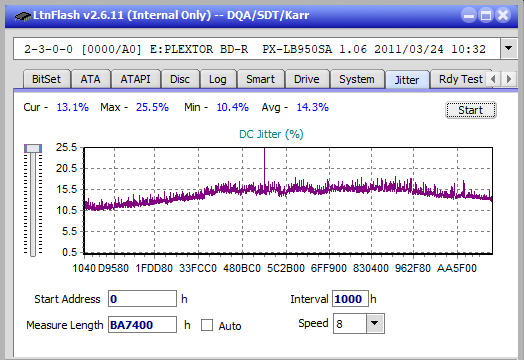The image size is (524, 360).
Task: Enable the Auto checkbox
Action: coord(207,325)
